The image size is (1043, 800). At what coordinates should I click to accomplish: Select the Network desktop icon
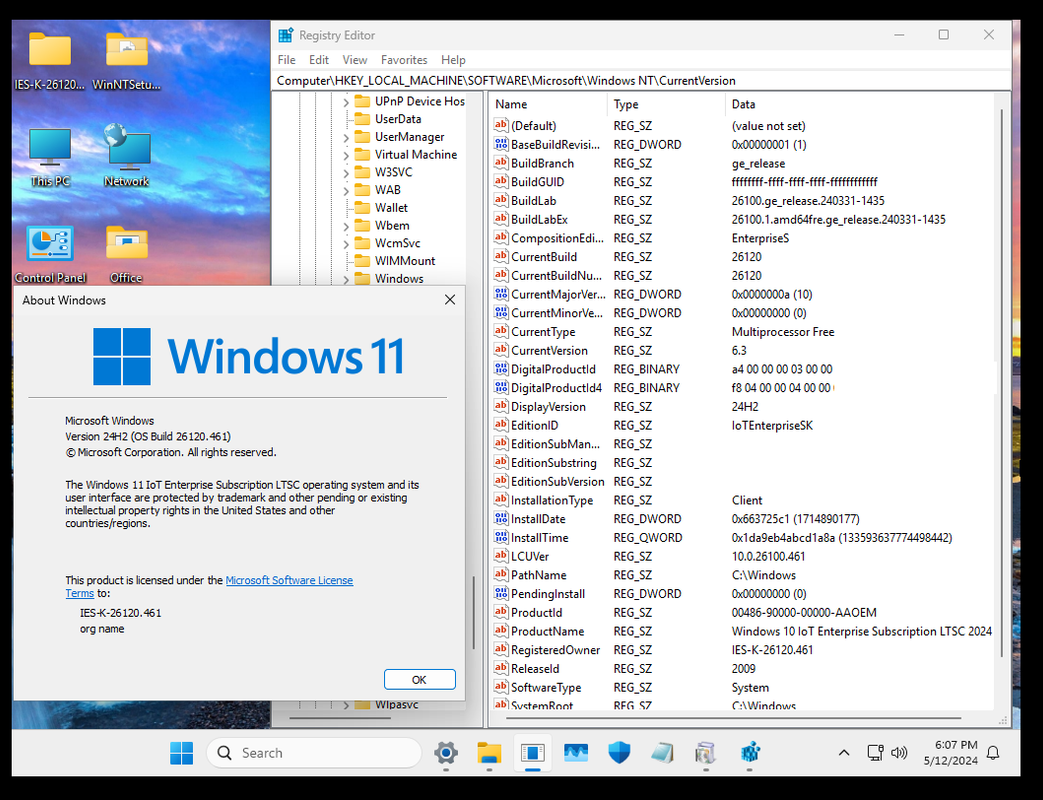[126, 157]
